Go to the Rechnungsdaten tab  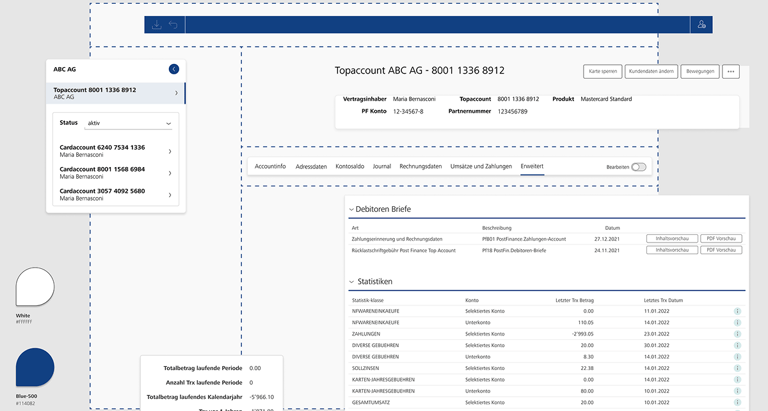[x=420, y=167]
